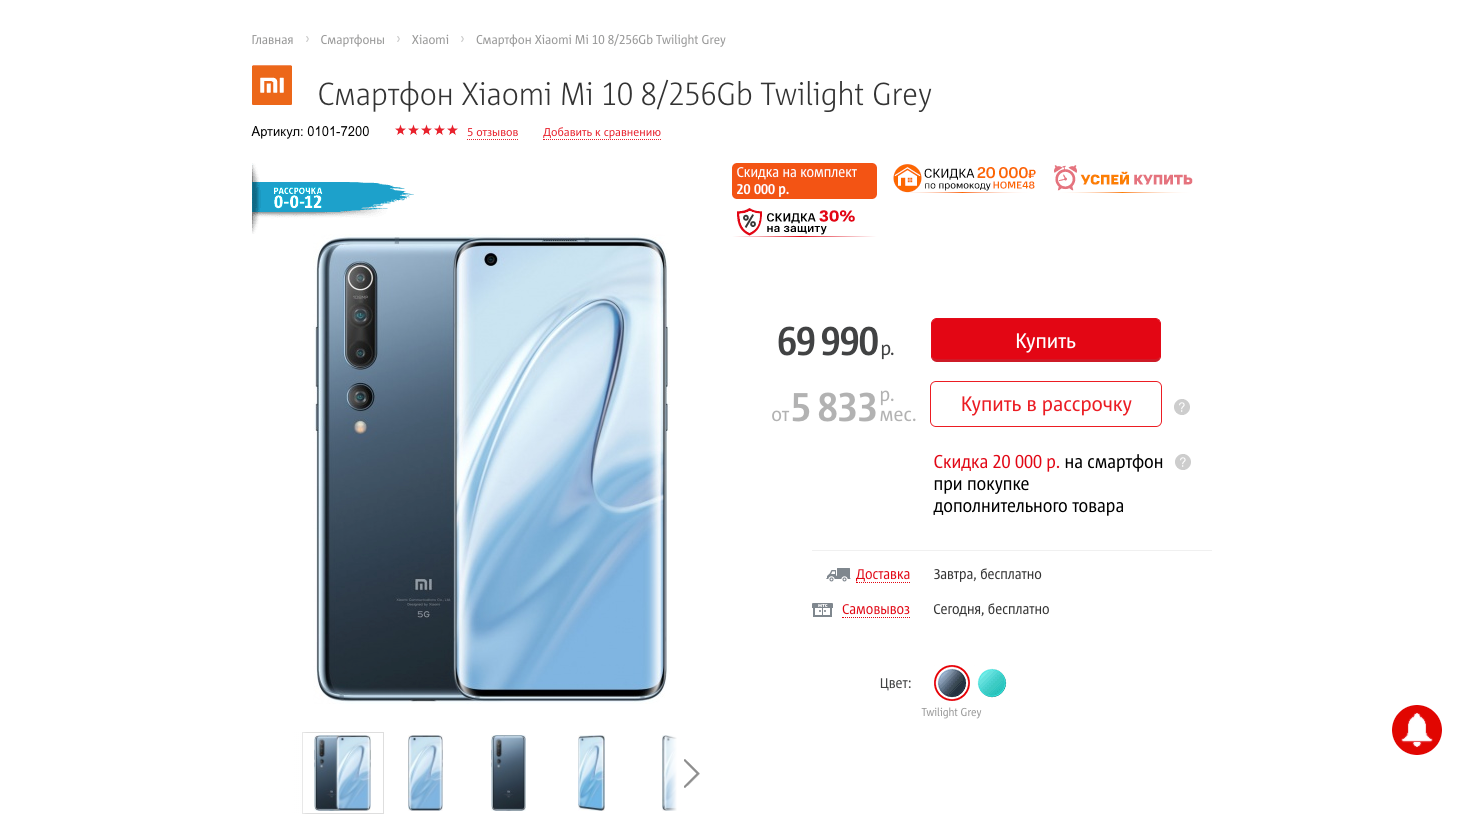Click the Успей купить alarm clock badge

pyautogui.click(x=1123, y=179)
